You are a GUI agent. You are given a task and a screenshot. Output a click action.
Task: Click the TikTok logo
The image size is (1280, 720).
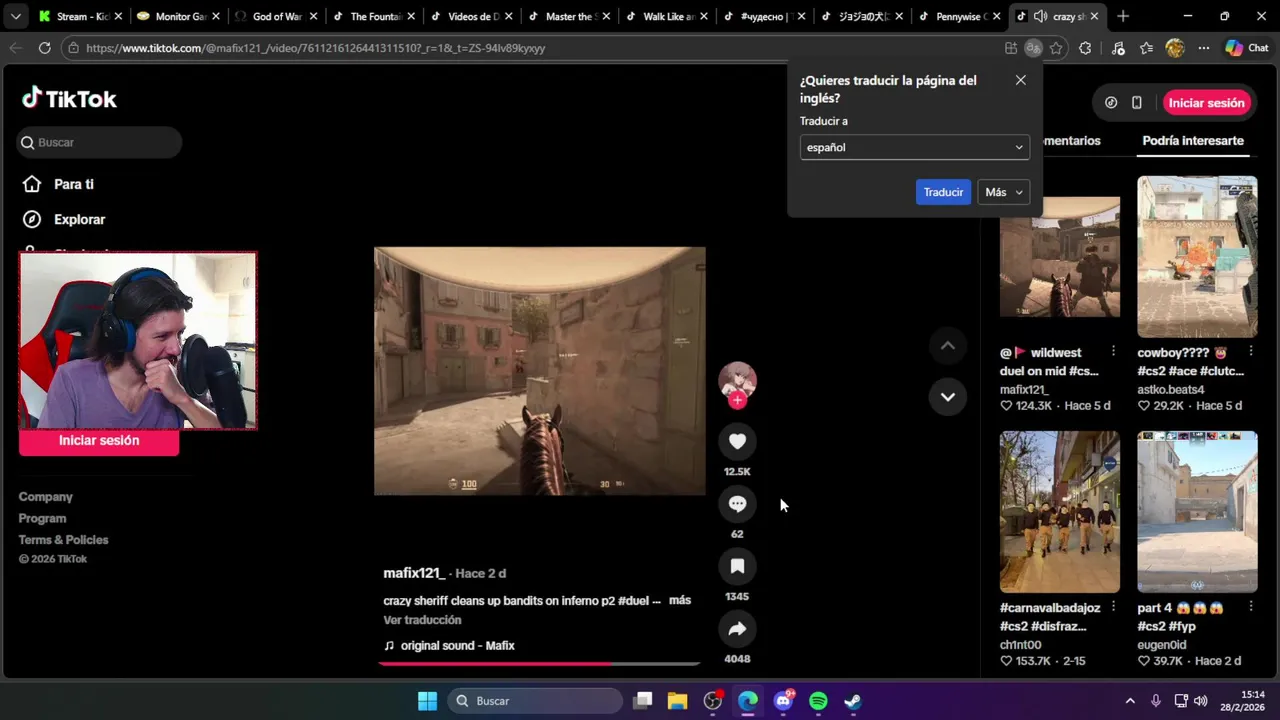click(69, 98)
